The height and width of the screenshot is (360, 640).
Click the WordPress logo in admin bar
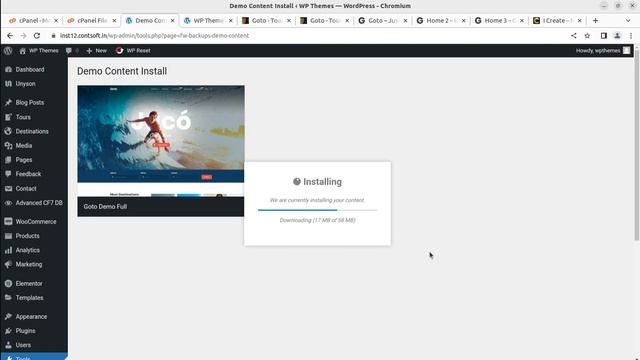pyautogui.click(x=8, y=51)
